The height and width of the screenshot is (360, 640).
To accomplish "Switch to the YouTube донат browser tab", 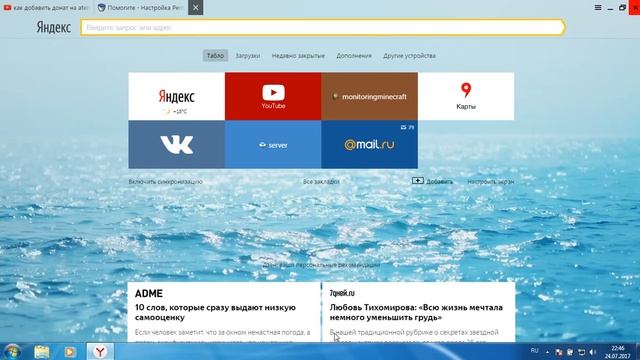I will [x=47, y=7].
